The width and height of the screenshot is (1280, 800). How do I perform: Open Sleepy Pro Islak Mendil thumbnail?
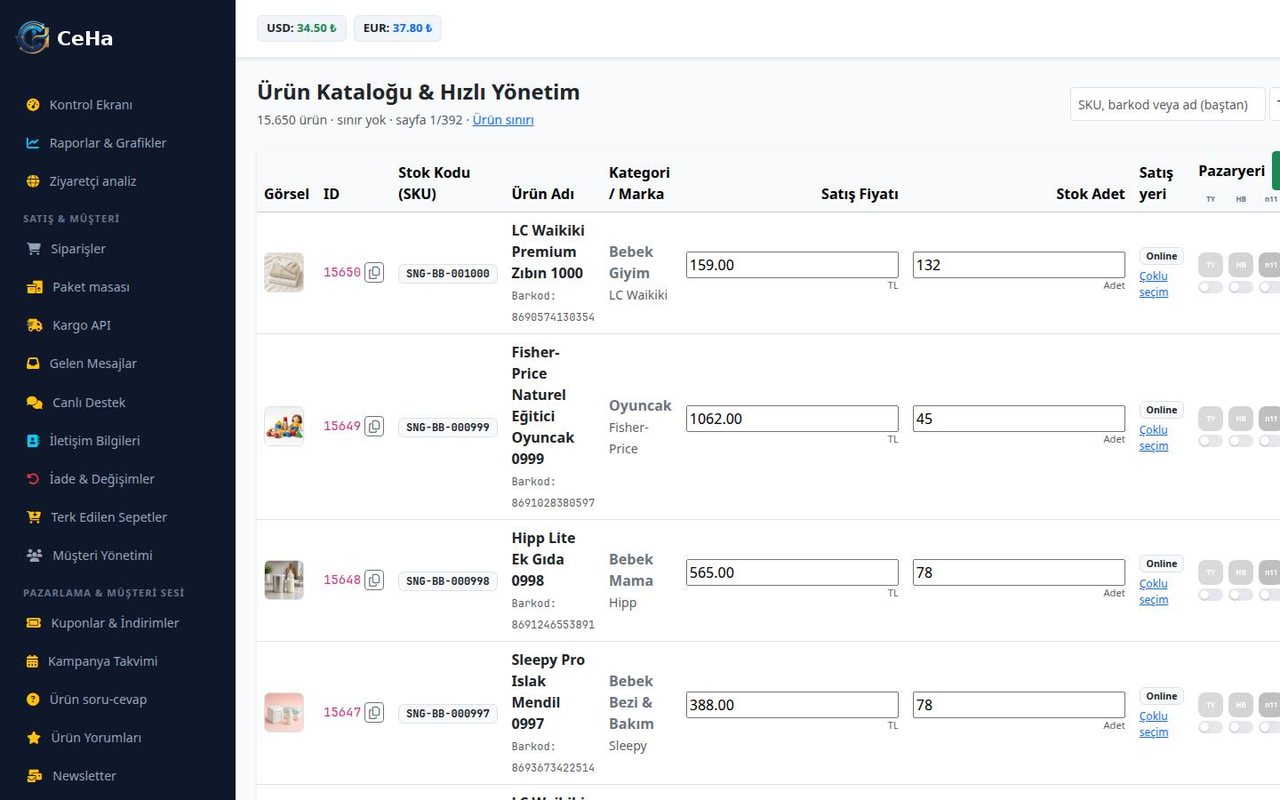point(284,712)
